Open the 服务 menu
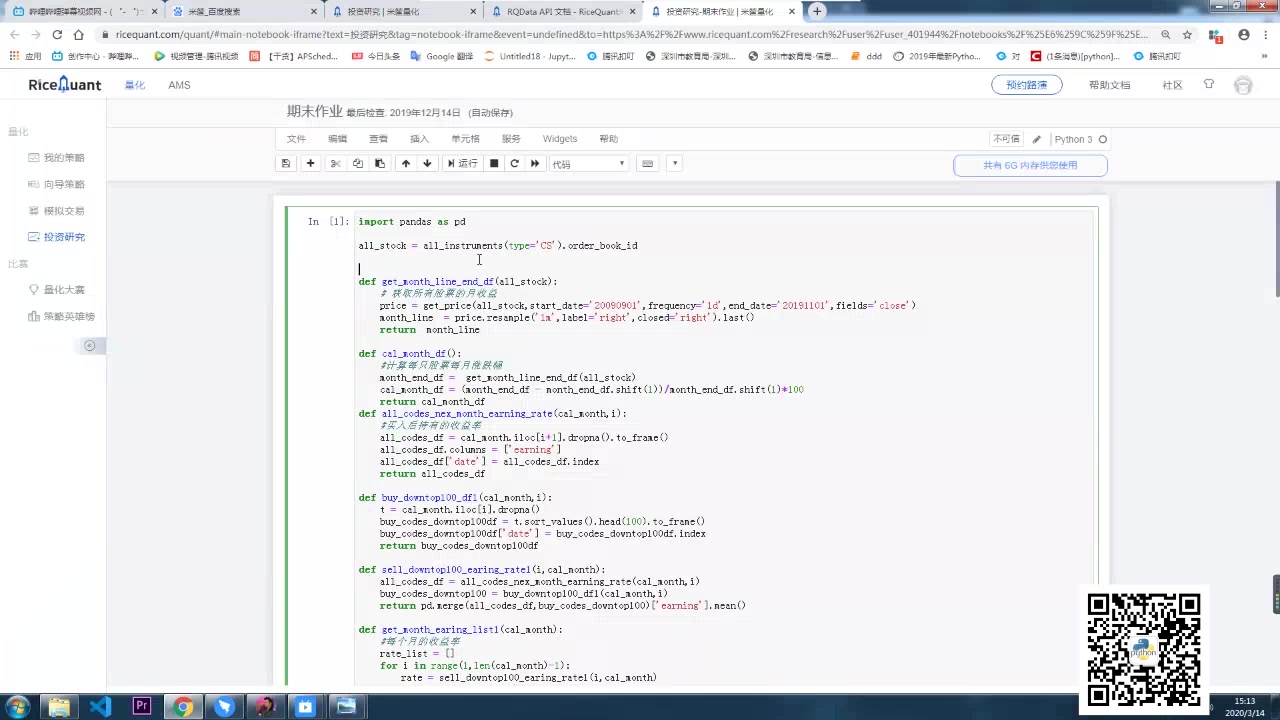 click(x=511, y=139)
